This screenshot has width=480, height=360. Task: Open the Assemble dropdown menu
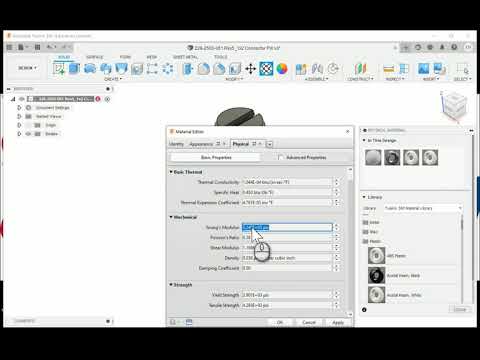[316, 79]
